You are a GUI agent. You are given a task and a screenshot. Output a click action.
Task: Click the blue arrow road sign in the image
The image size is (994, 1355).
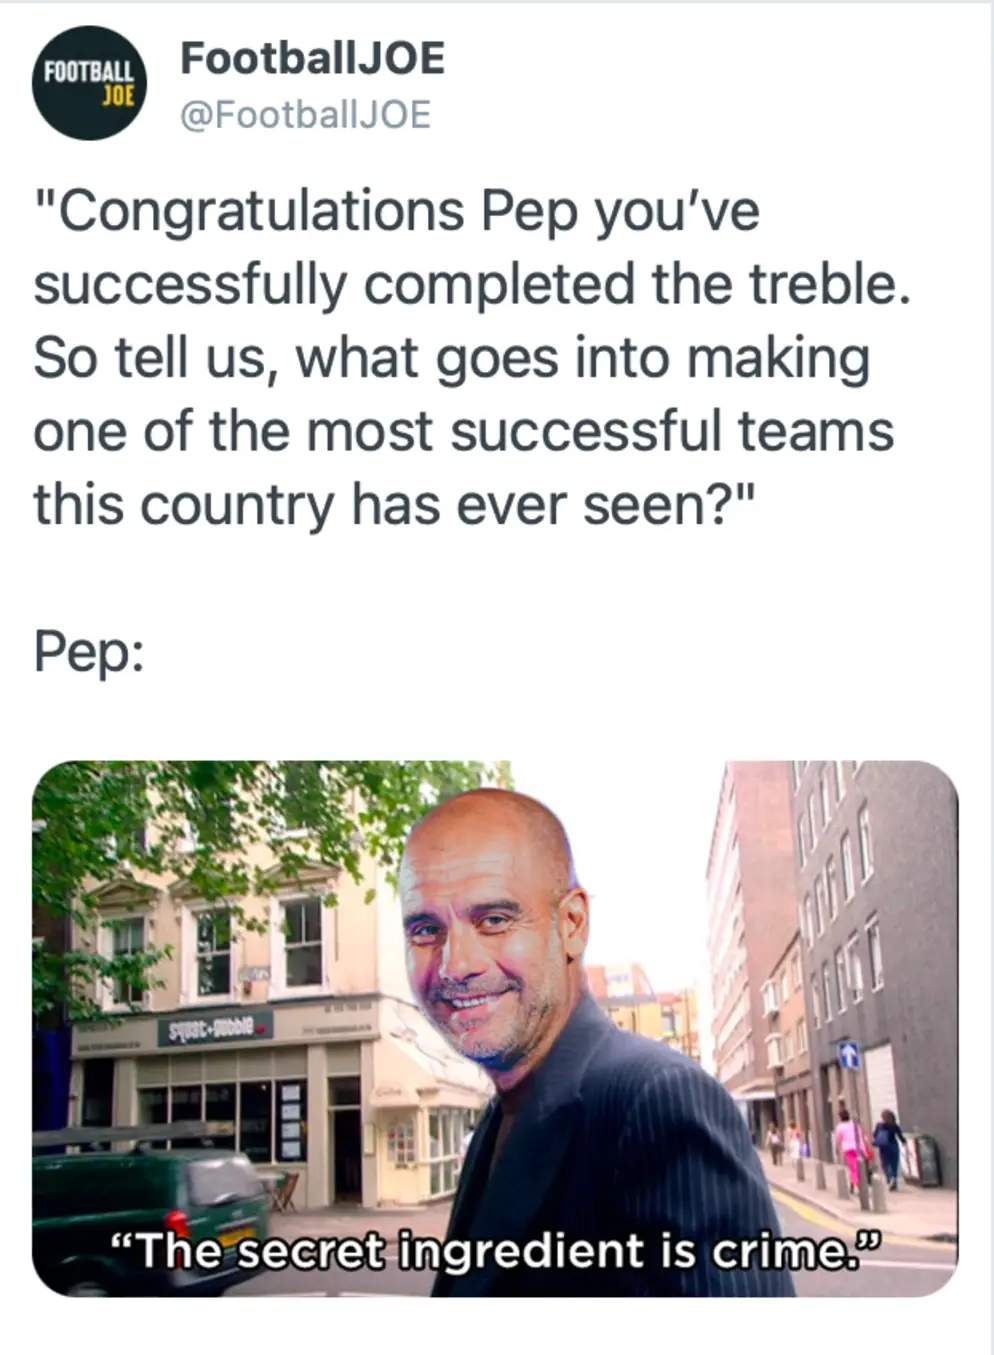point(848,1053)
